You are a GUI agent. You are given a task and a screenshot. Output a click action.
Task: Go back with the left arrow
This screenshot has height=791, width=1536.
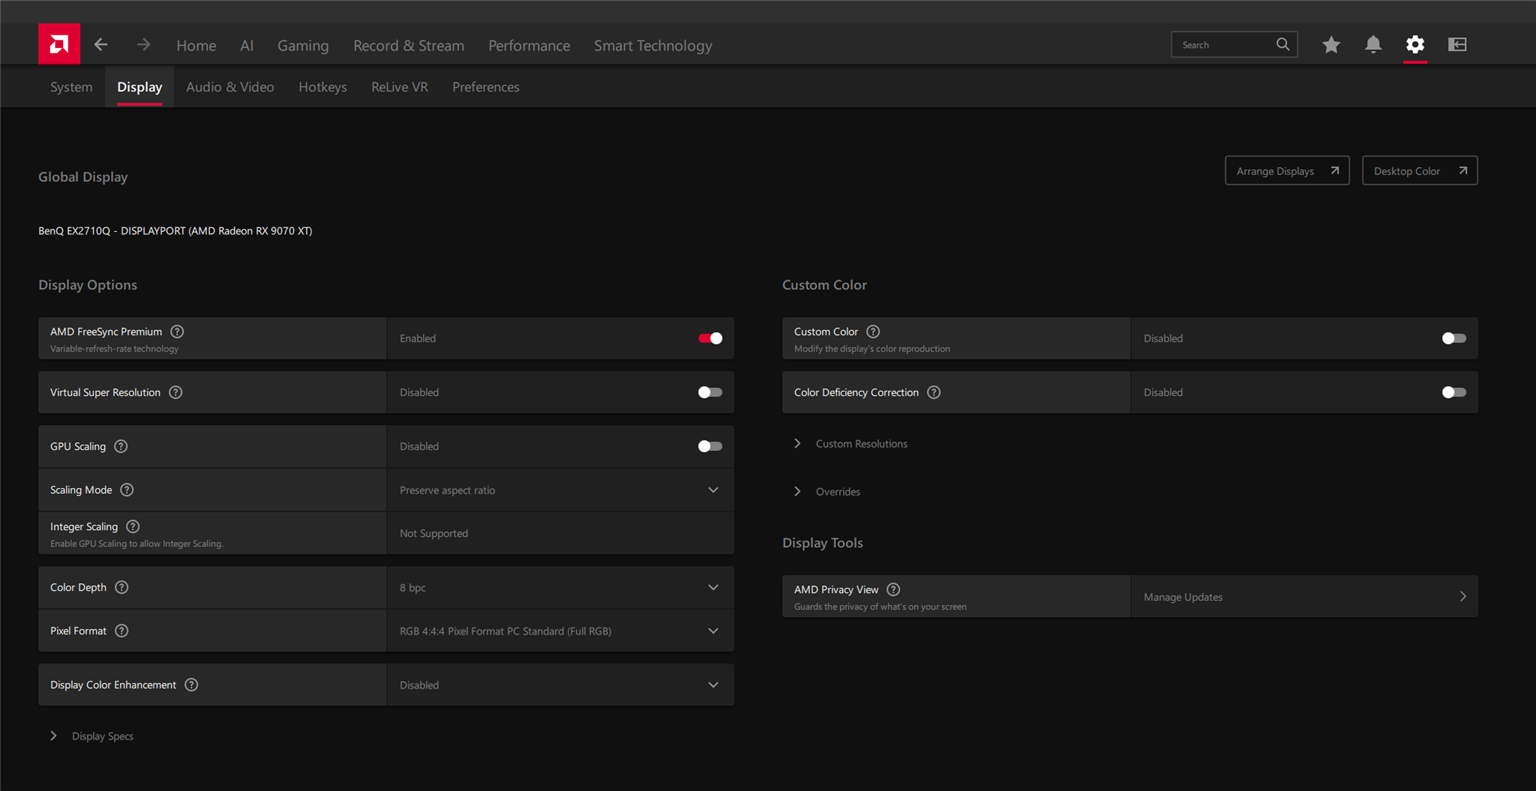pos(101,45)
